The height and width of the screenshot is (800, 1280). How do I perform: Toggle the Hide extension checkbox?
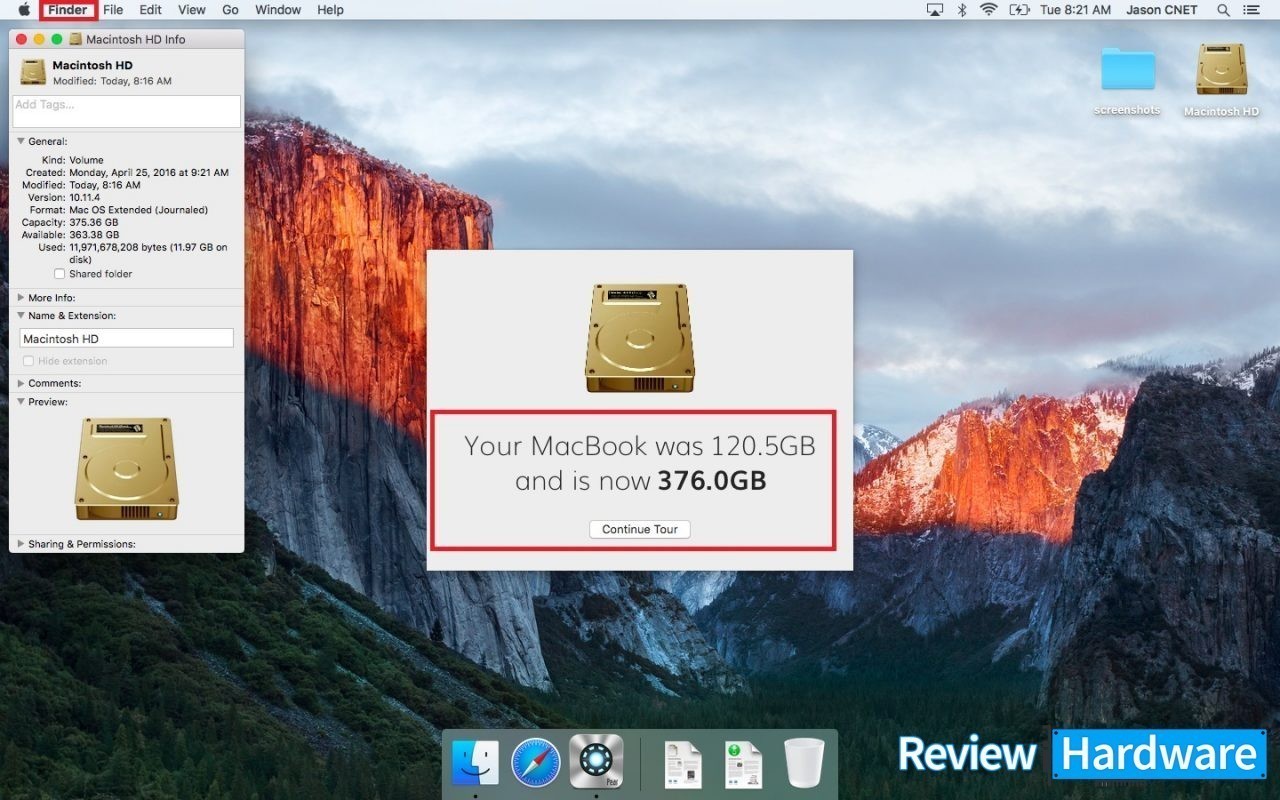coord(28,361)
